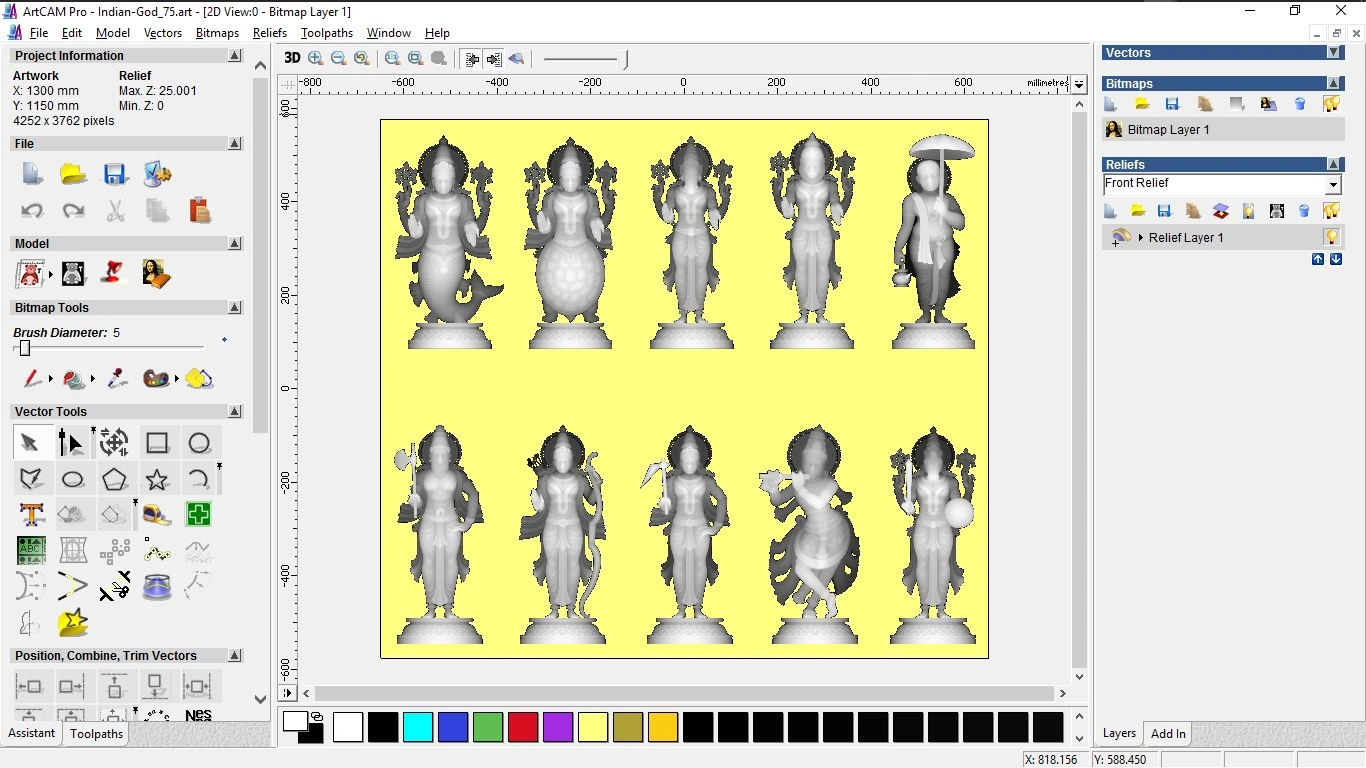Toggle all relief layers visibility bulbs
Screen dimensions: 1366x768
click(x=1331, y=211)
